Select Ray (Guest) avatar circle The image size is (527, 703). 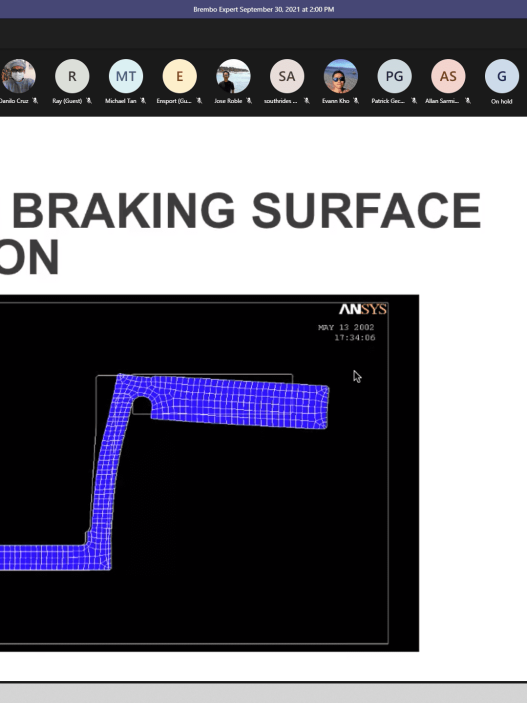click(72, 76)
